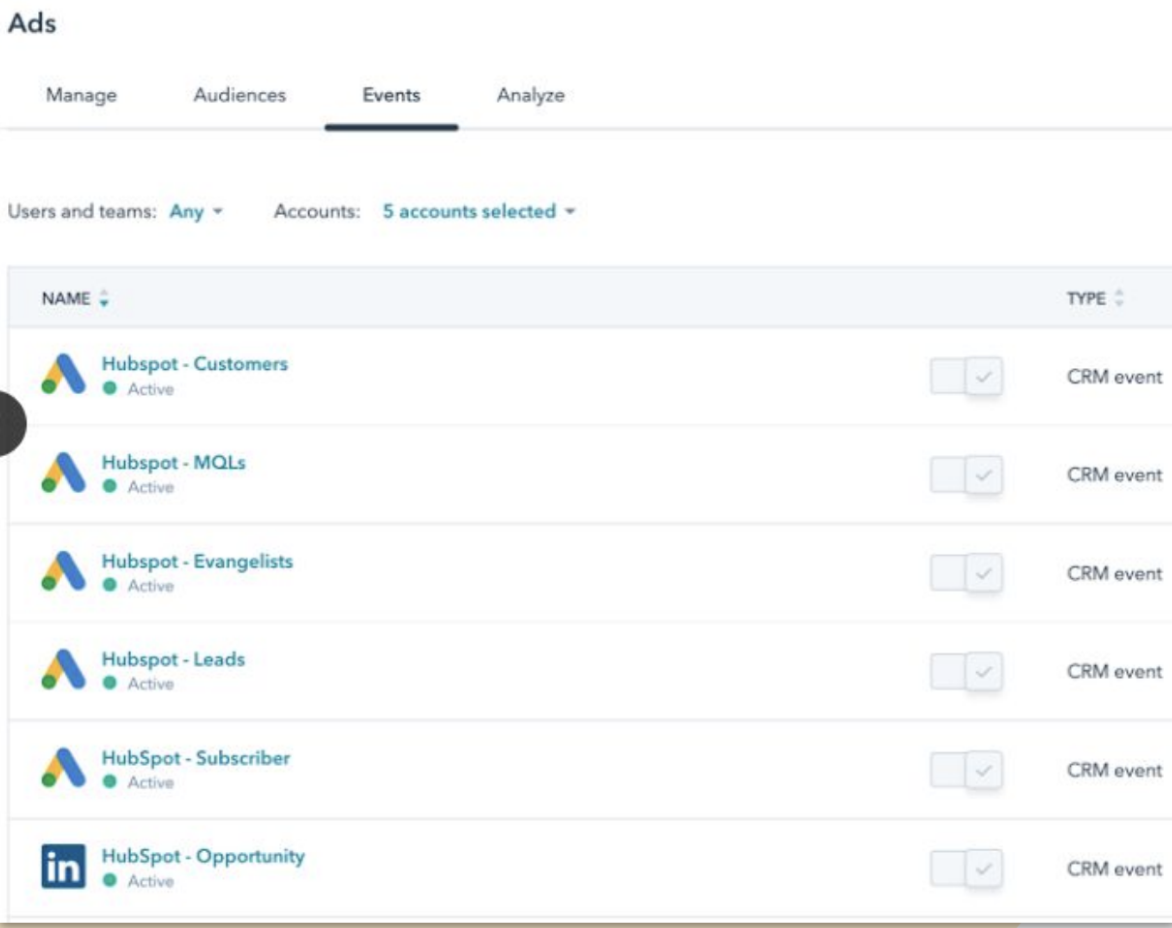Click CRM event type for Hubspot - Leads
The image size is (1172, 928).
coord(1114,671)
